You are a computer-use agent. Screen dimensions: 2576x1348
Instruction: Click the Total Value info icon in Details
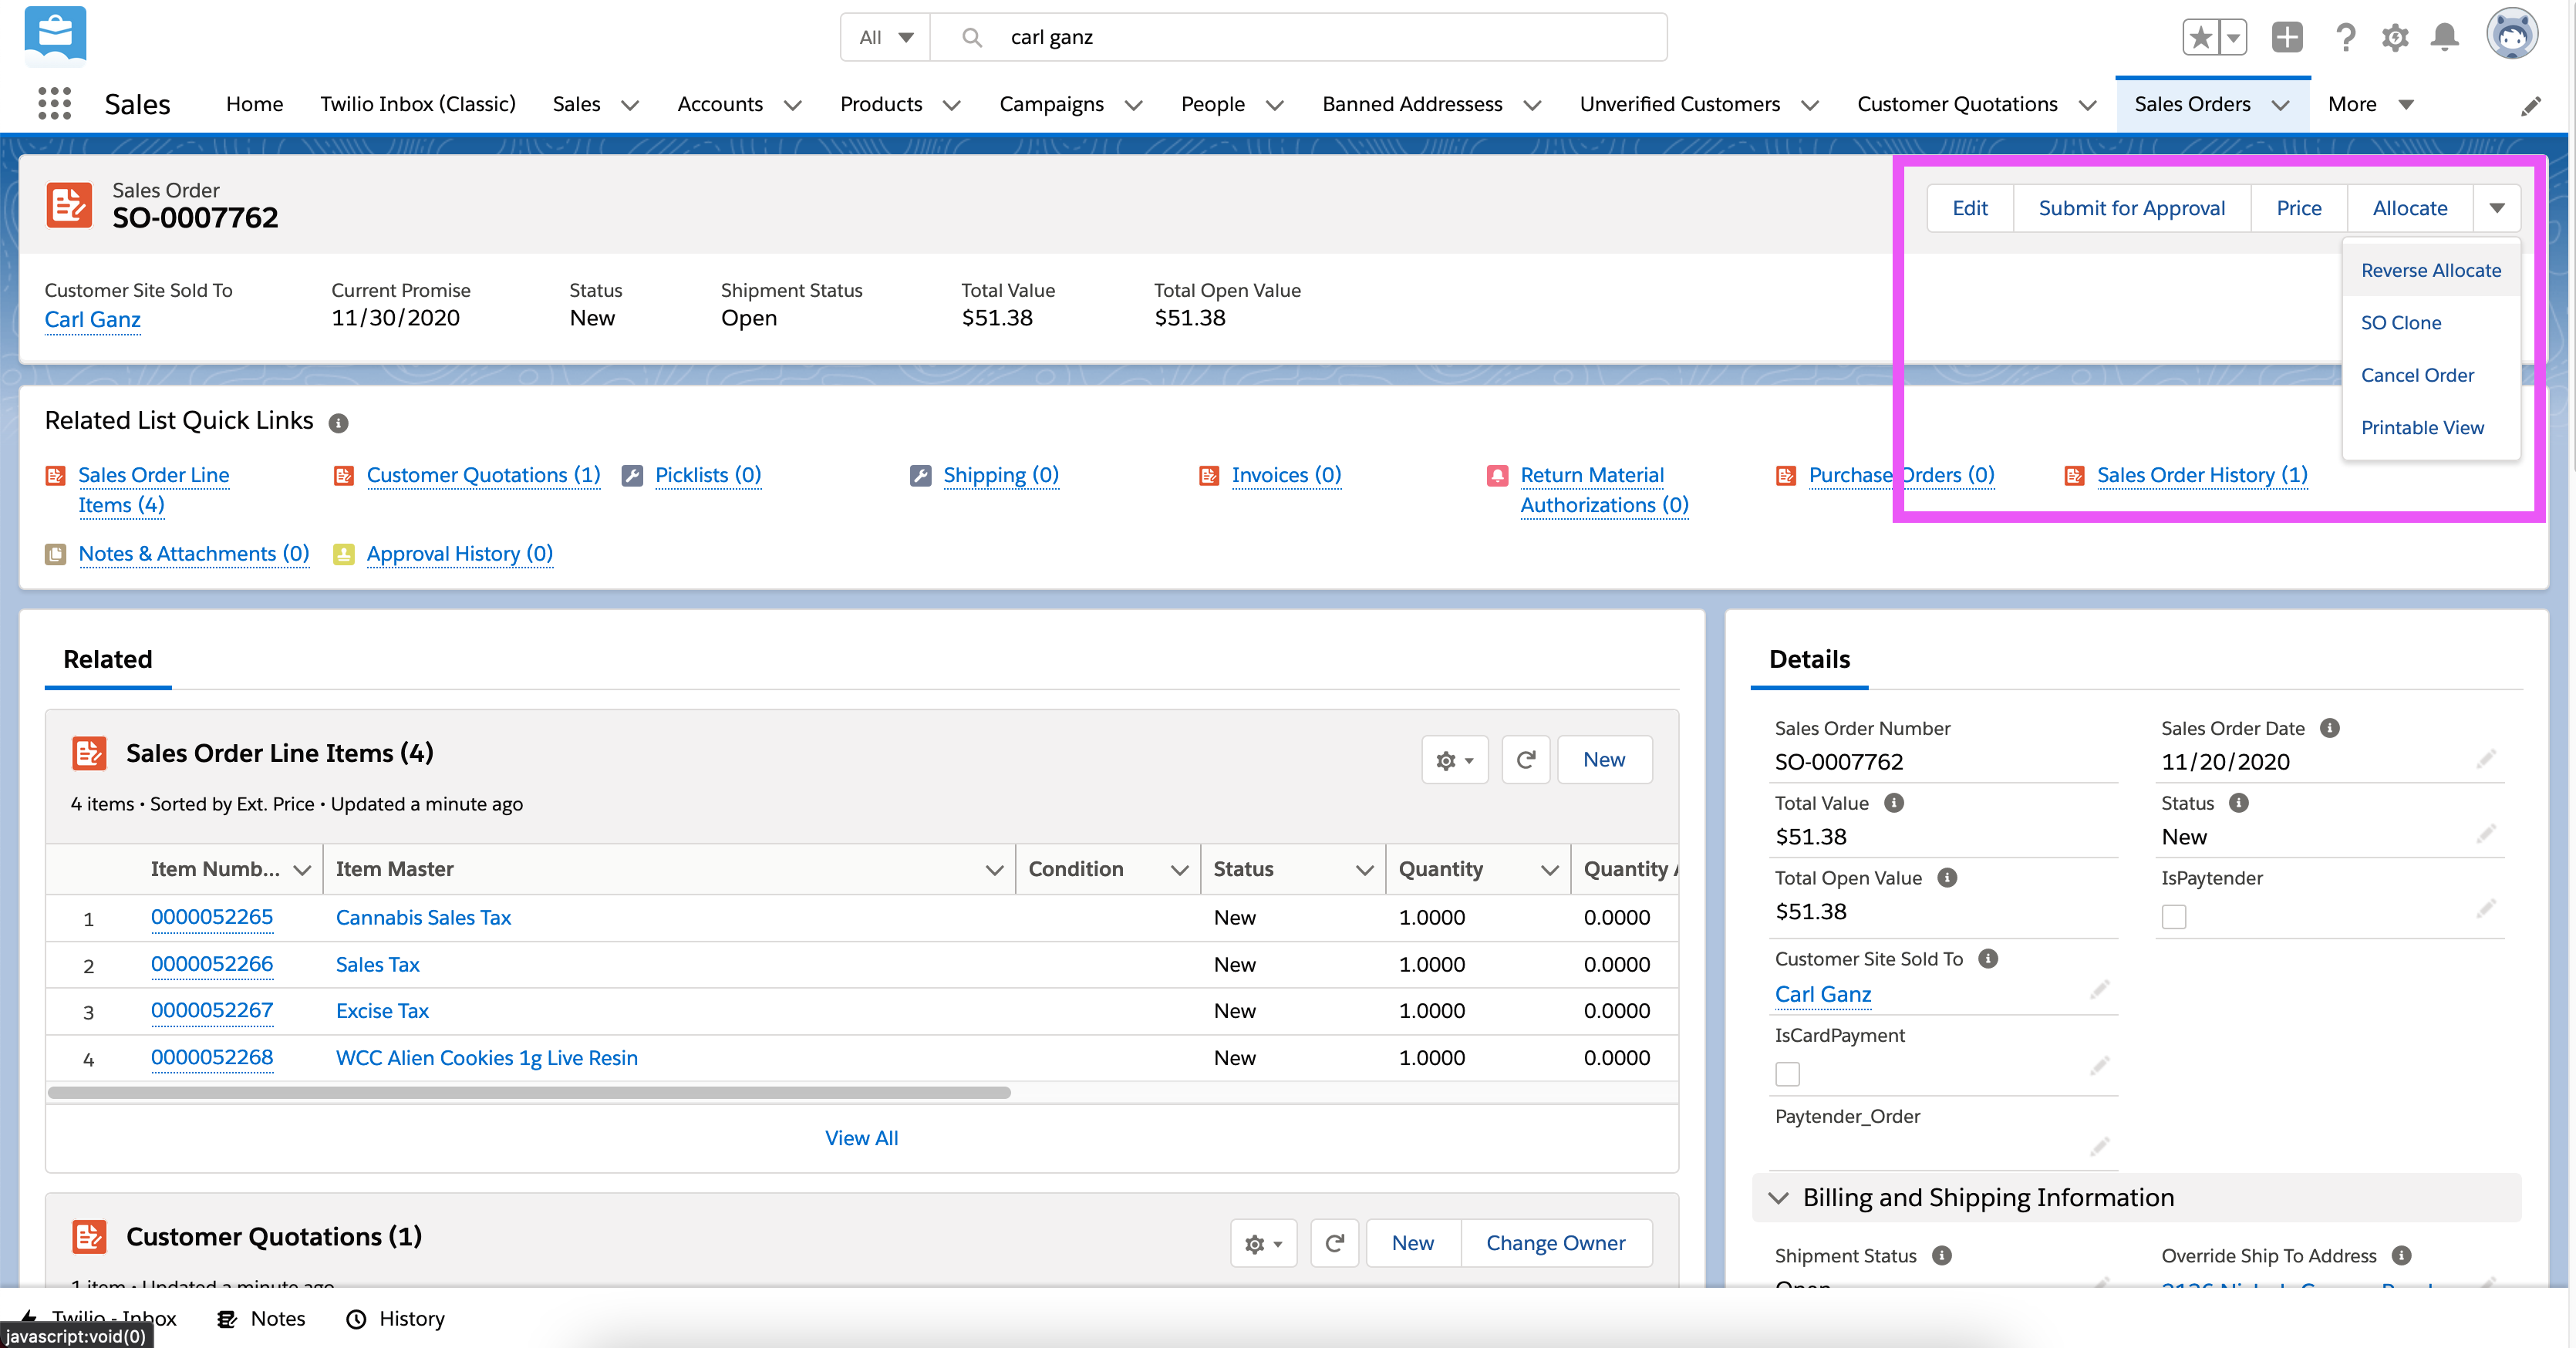[1894, 803]
